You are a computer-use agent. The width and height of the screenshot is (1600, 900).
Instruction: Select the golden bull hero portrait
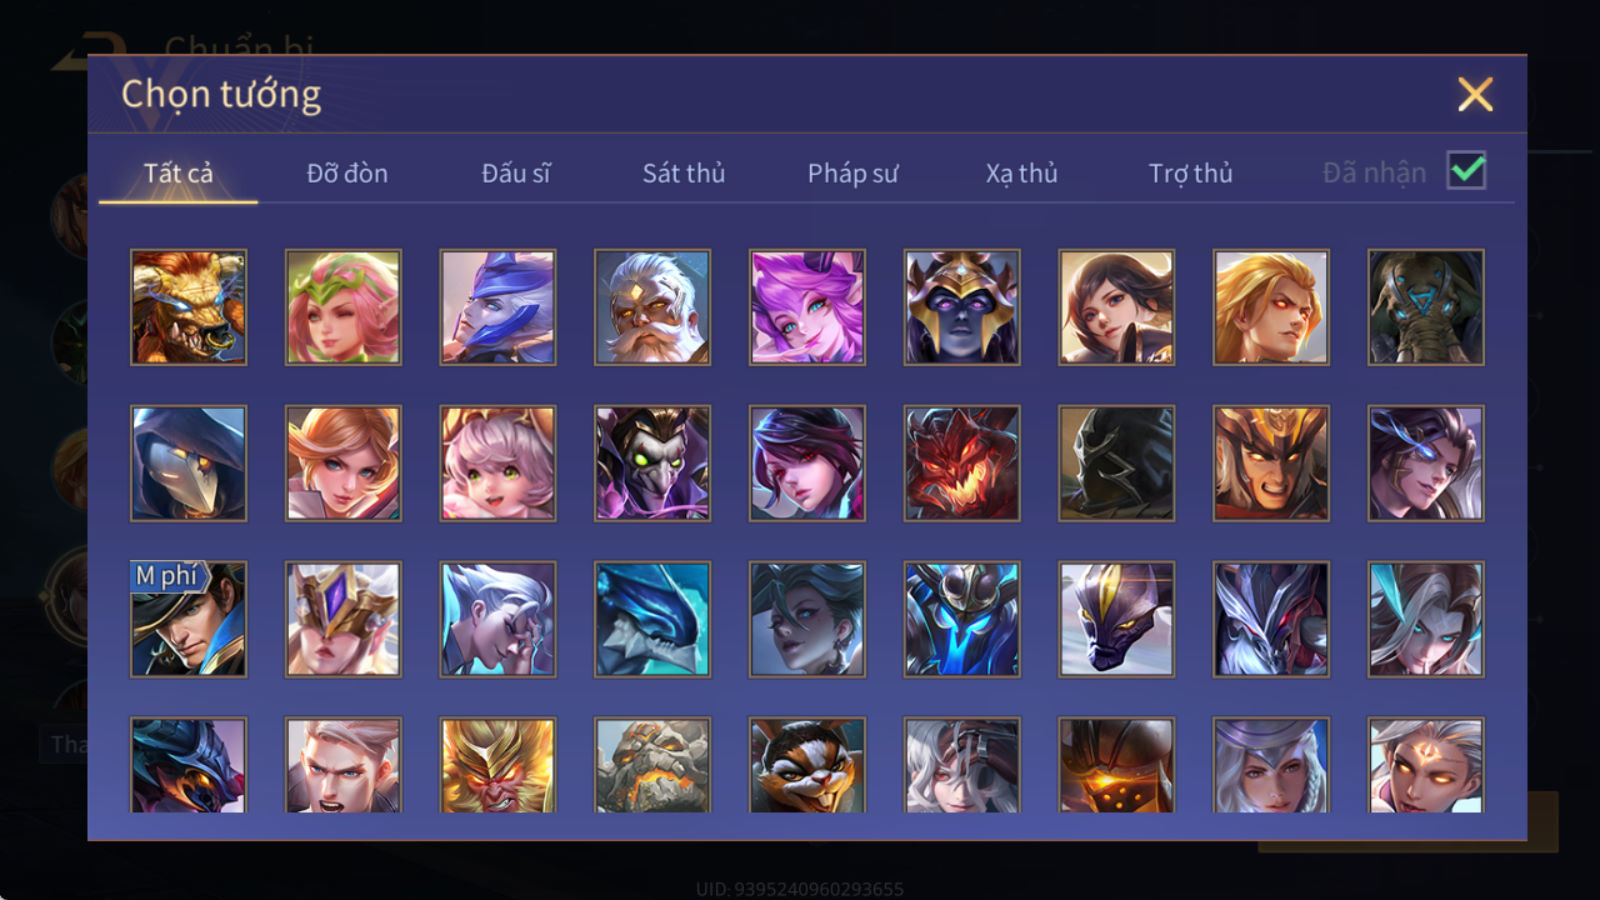(188, 307)
